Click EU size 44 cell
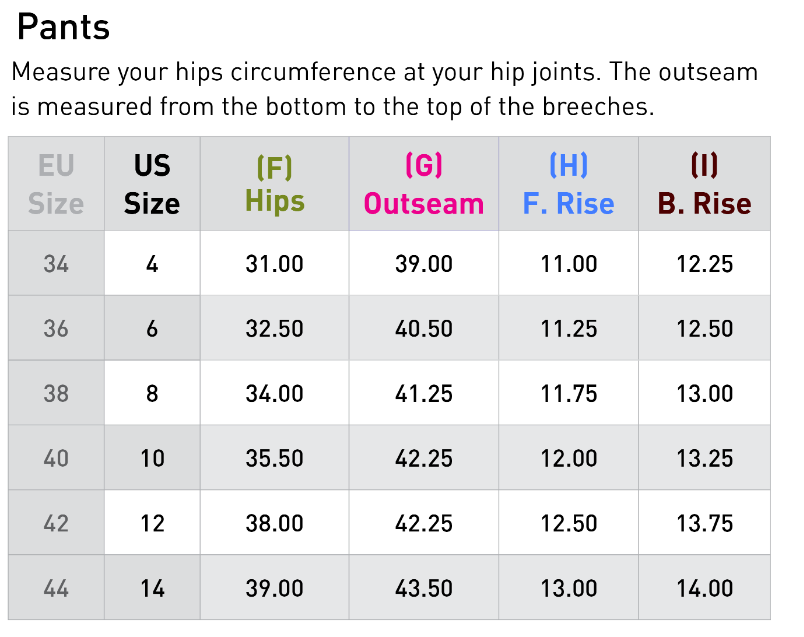804x637 pixels. click(x=56, y=588)
